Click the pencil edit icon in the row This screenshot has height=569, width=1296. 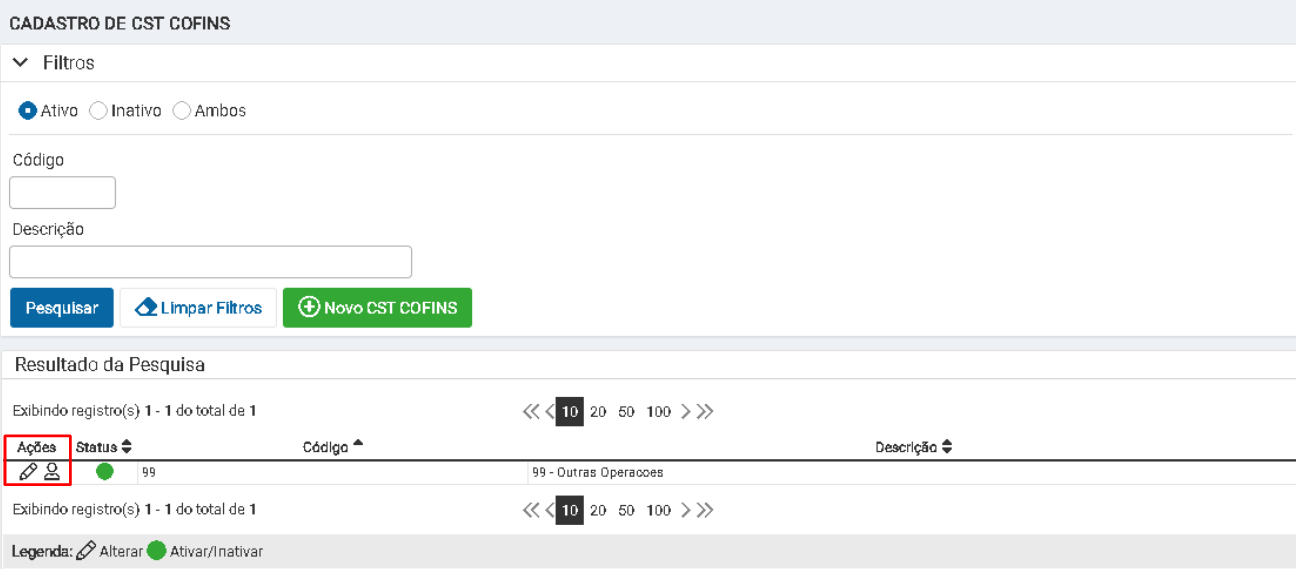click(x=28, y=472)
